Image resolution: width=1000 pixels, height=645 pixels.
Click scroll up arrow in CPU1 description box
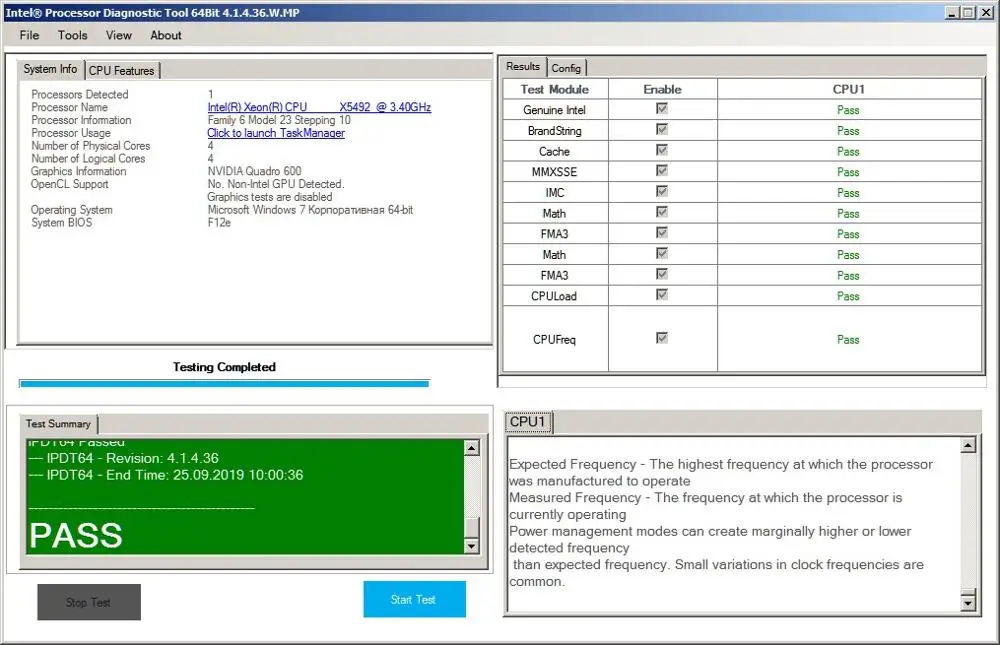click(x=968, y=445)
